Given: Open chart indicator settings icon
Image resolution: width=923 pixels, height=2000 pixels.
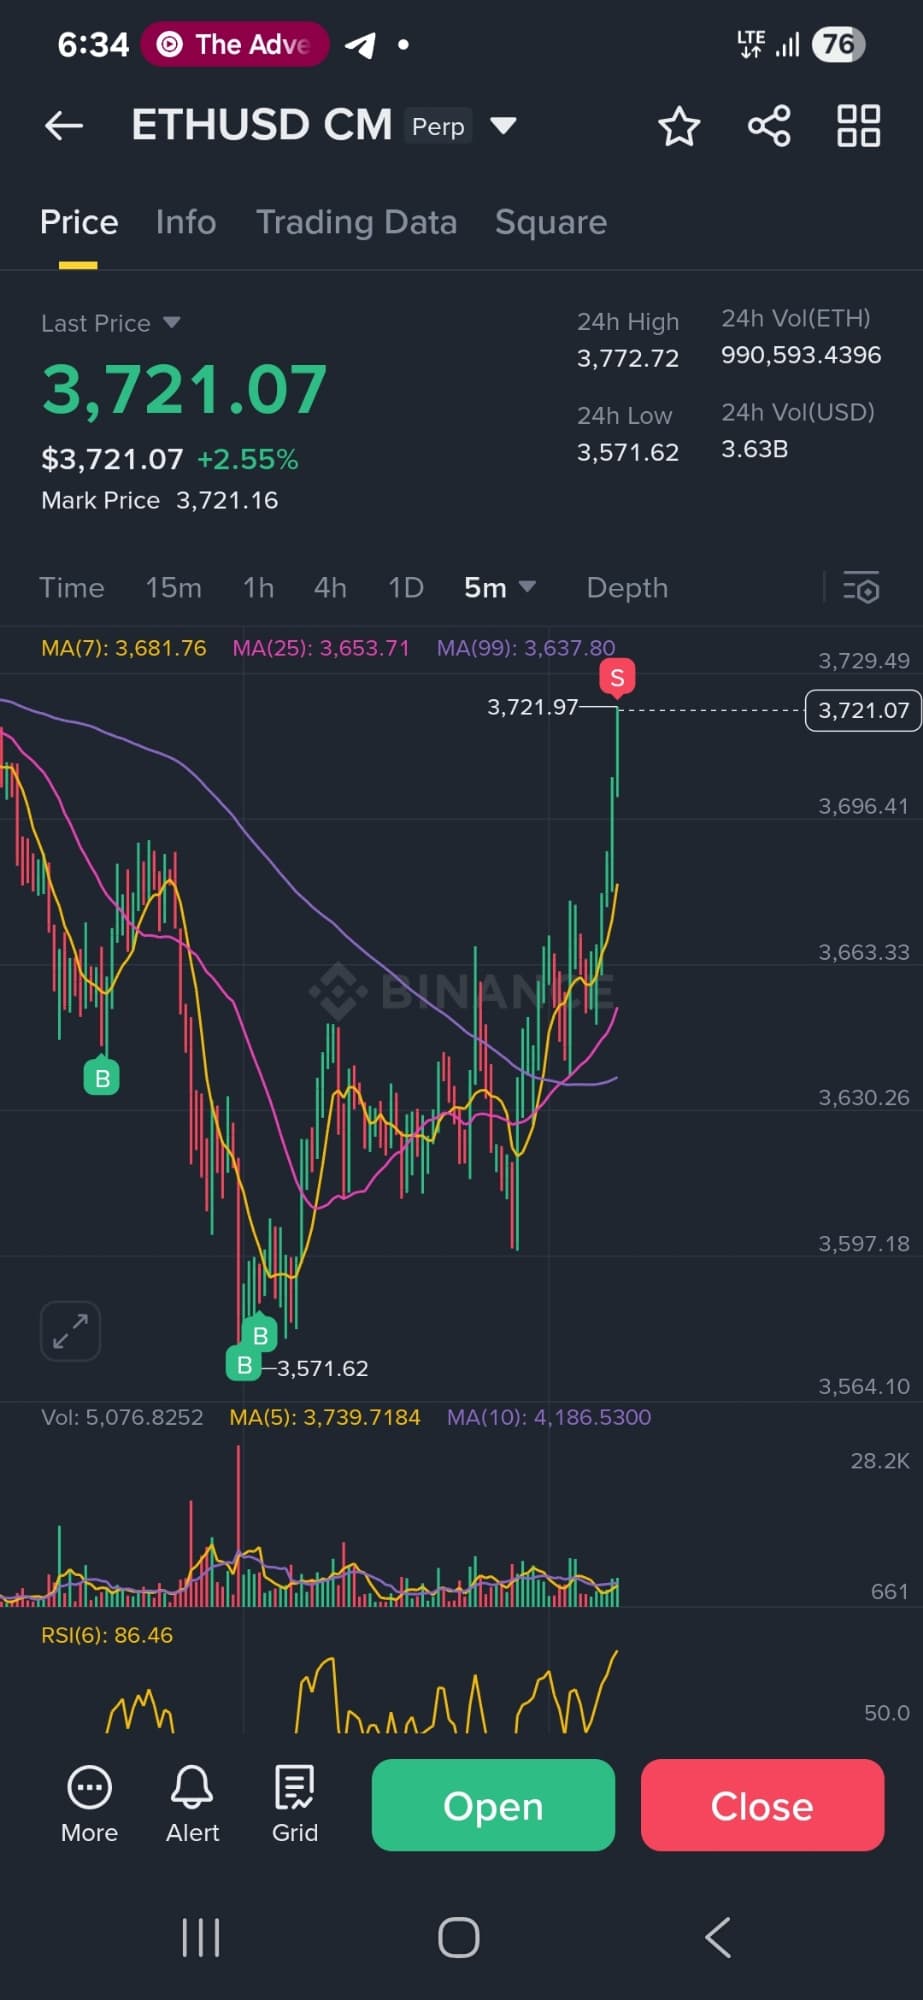Looking at the screenshot, I should [x=861, y=587].
